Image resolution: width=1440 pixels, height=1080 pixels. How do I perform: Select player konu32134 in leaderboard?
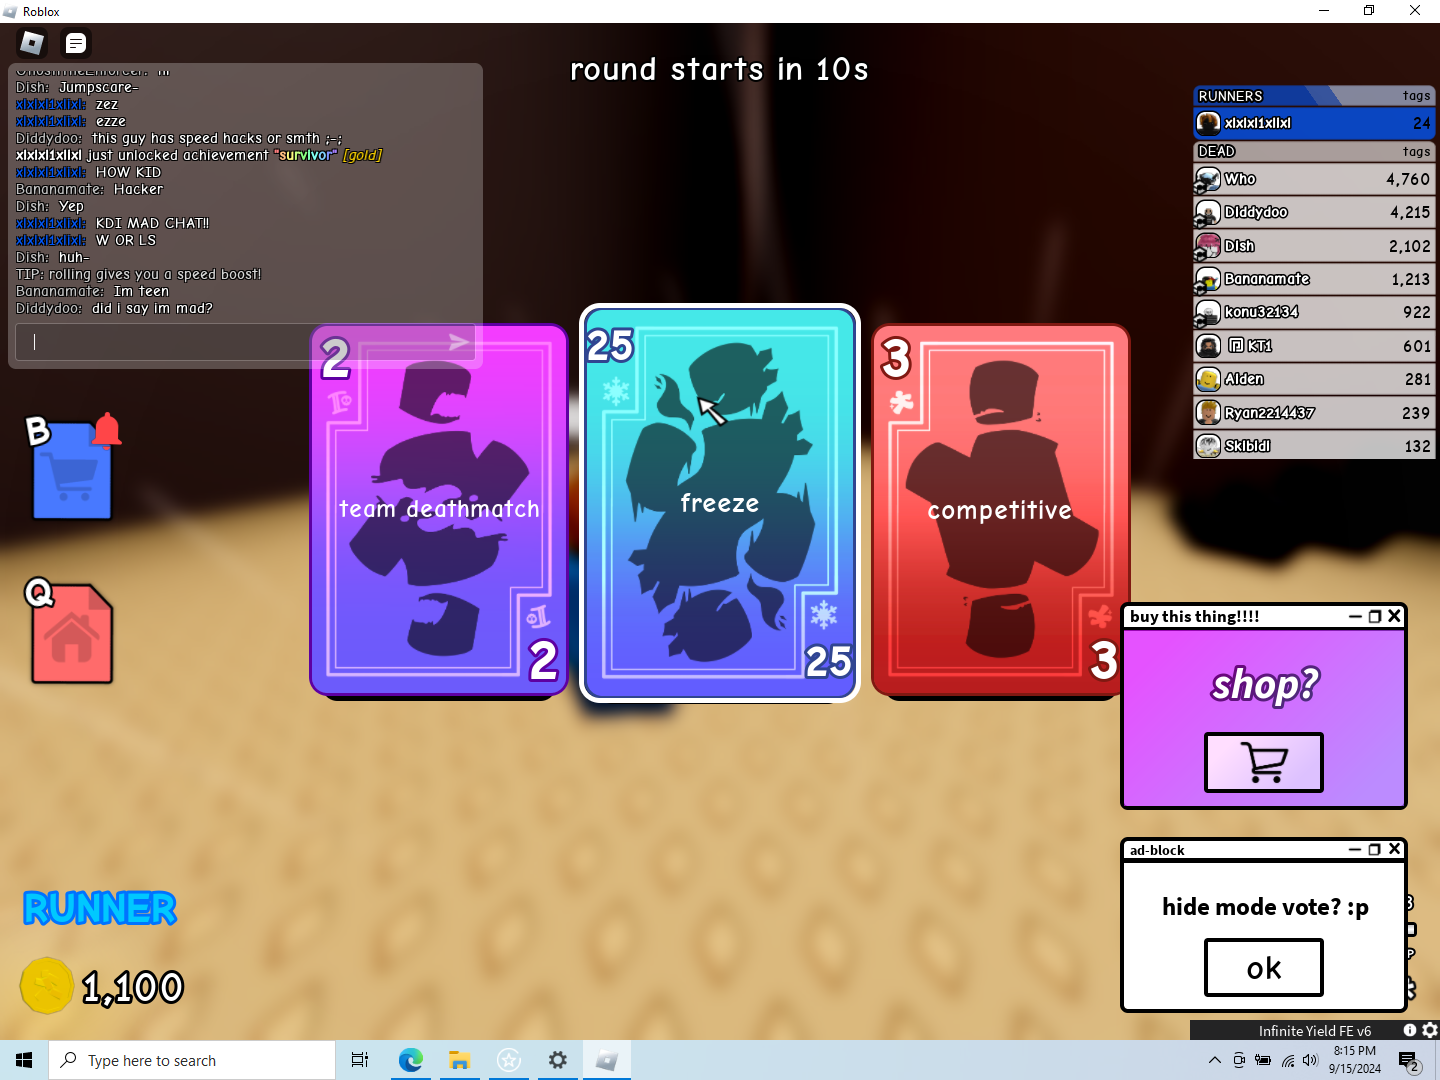pos(1314,312)
